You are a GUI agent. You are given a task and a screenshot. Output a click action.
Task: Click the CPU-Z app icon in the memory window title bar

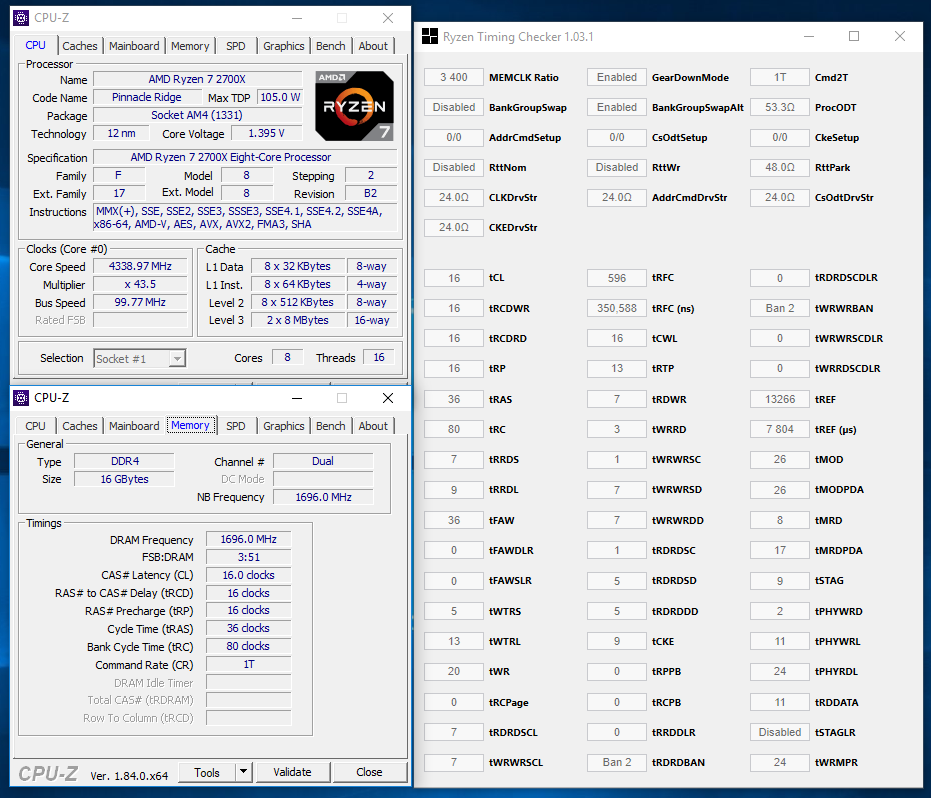coord(21,398)
